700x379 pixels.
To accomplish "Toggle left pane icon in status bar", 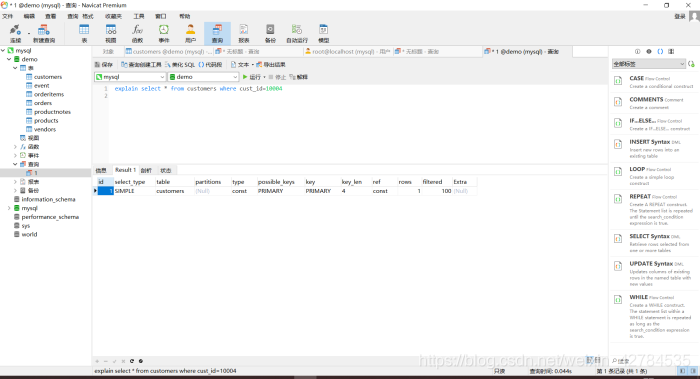I will coord(682,371).
